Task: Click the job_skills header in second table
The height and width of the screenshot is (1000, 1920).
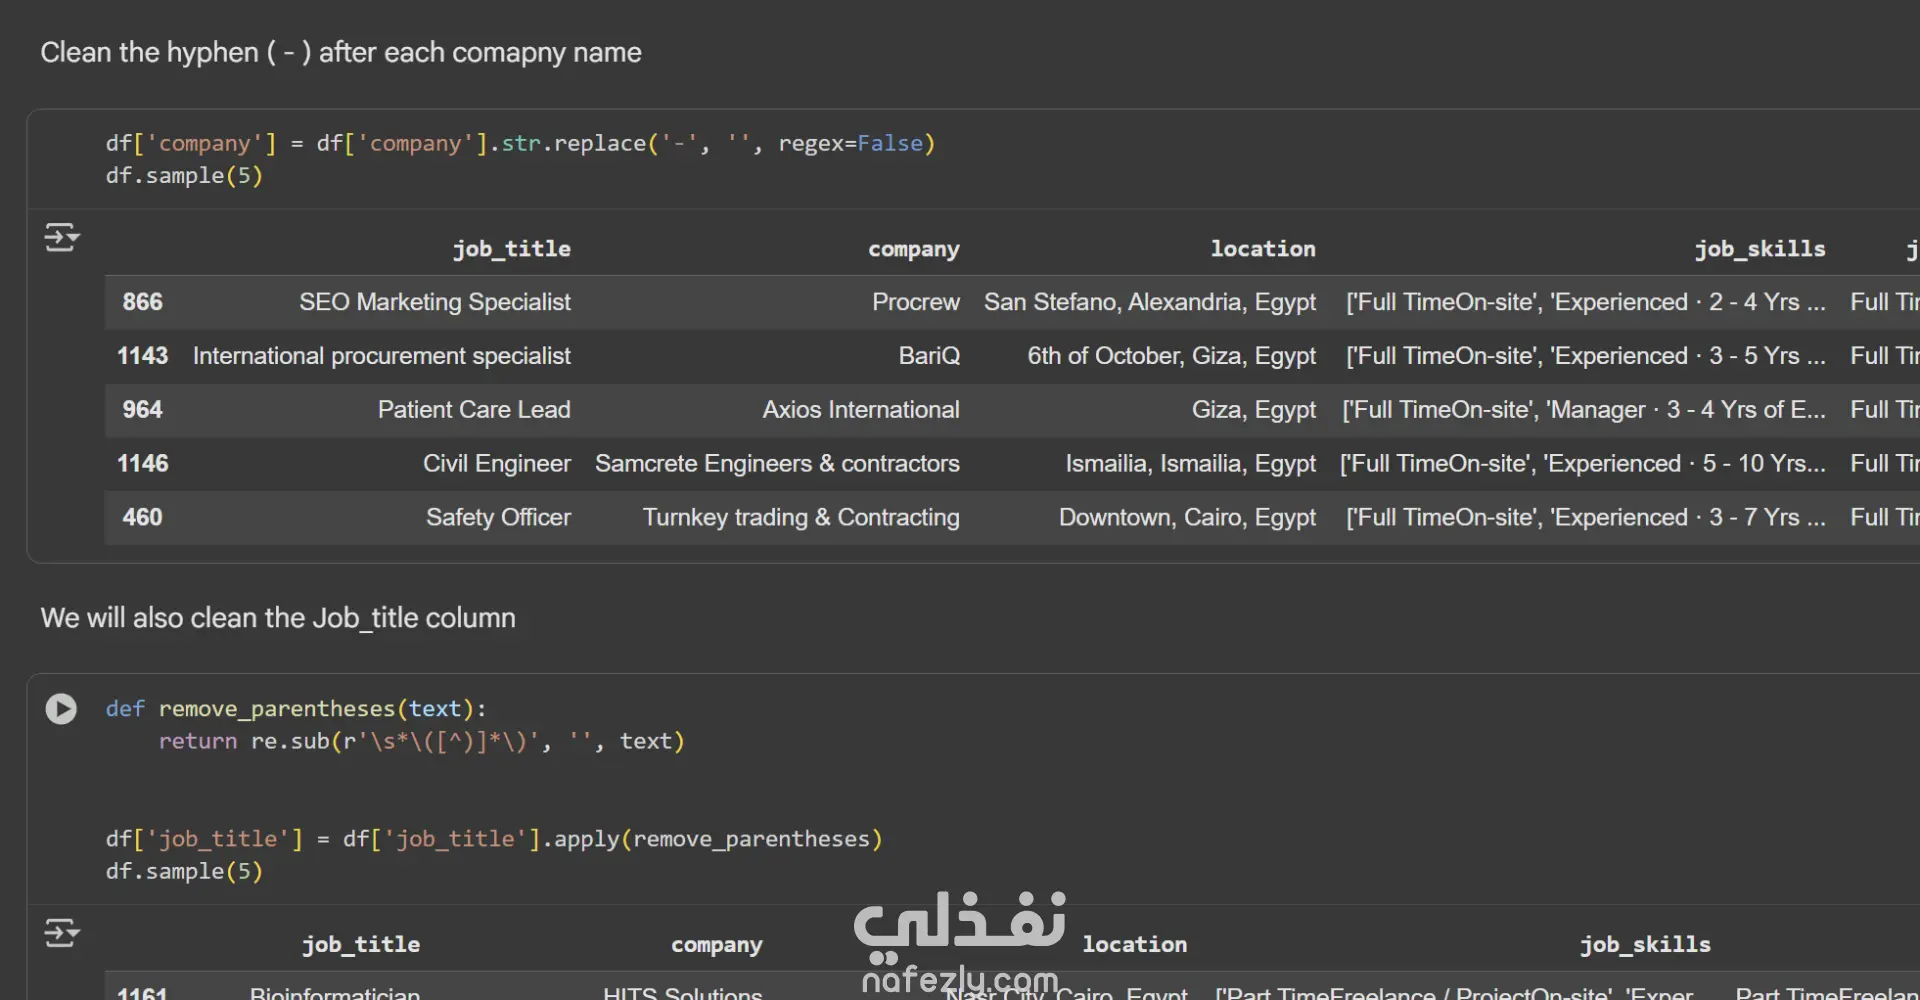Action: pyautogui.click(x=1644, y=945)
